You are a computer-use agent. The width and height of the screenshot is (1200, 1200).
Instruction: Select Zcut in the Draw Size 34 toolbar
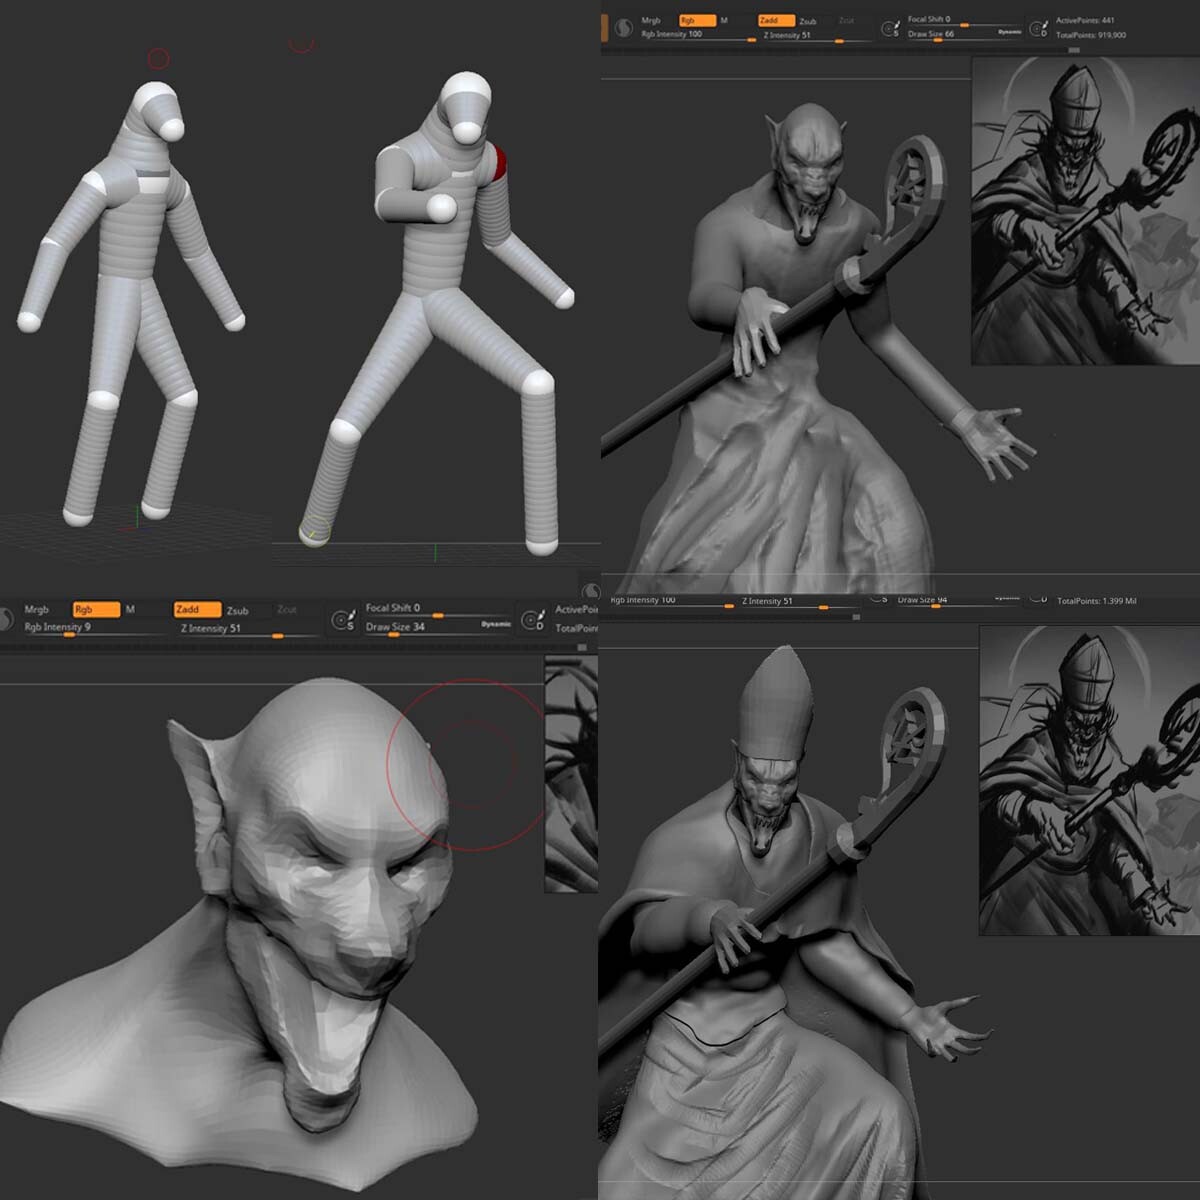tap(287, 610)
